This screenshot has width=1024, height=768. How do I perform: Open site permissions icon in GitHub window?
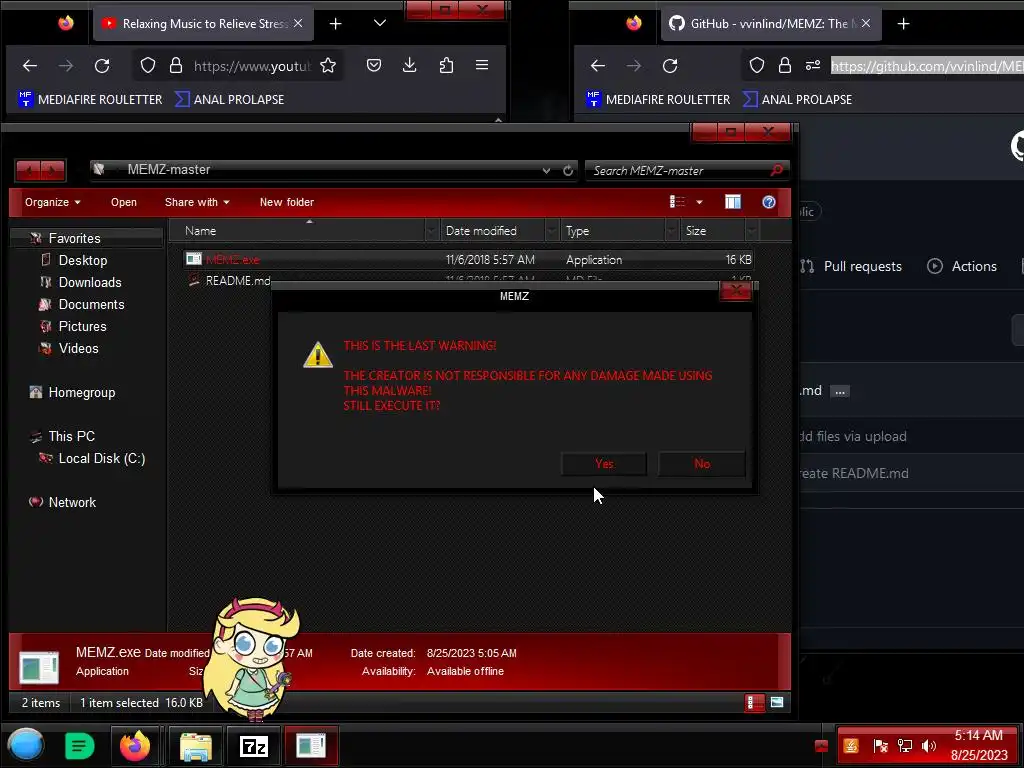click(x=813, y=65)
